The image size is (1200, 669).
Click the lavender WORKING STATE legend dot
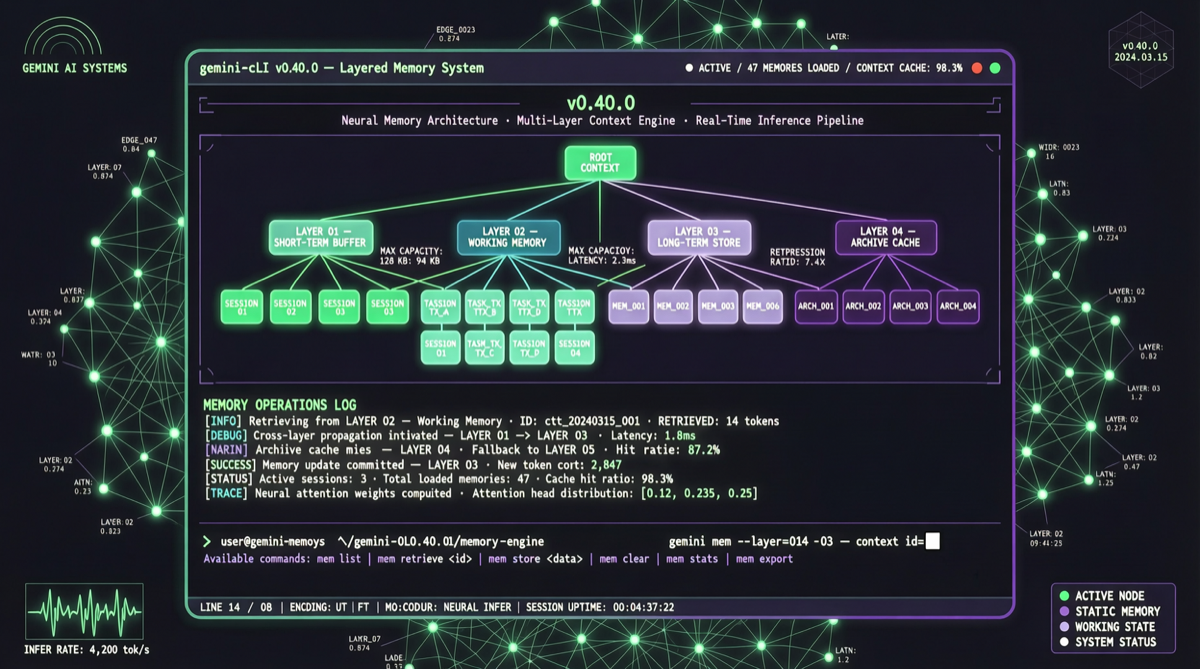point(1064,627)
